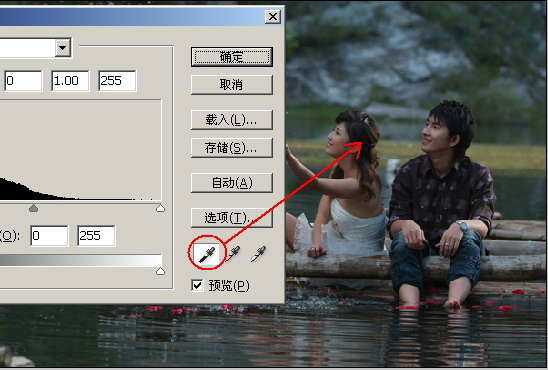Select the black point eyedropper
Viewport: 548px width, 370px height.
click(x=207, y=254)
